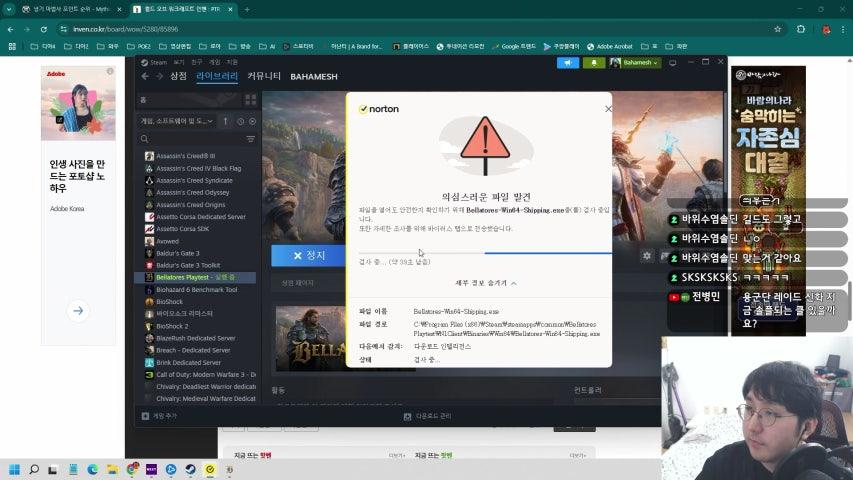This screenshot has width=853, height=480.
Task: Open the Steam view (보기) menu
Action: tap(179, 63)
